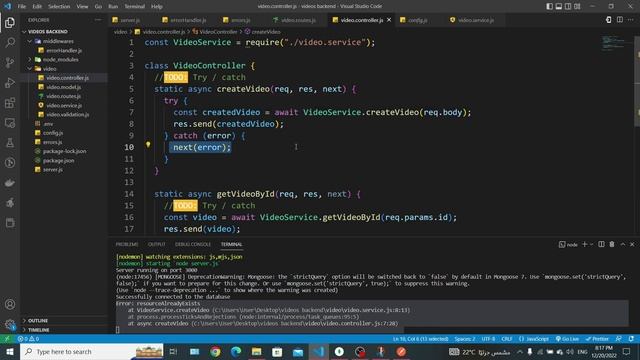Open Google Chrome from taskbar
This screenshot has height=360, width=640.
coord(216,351)
